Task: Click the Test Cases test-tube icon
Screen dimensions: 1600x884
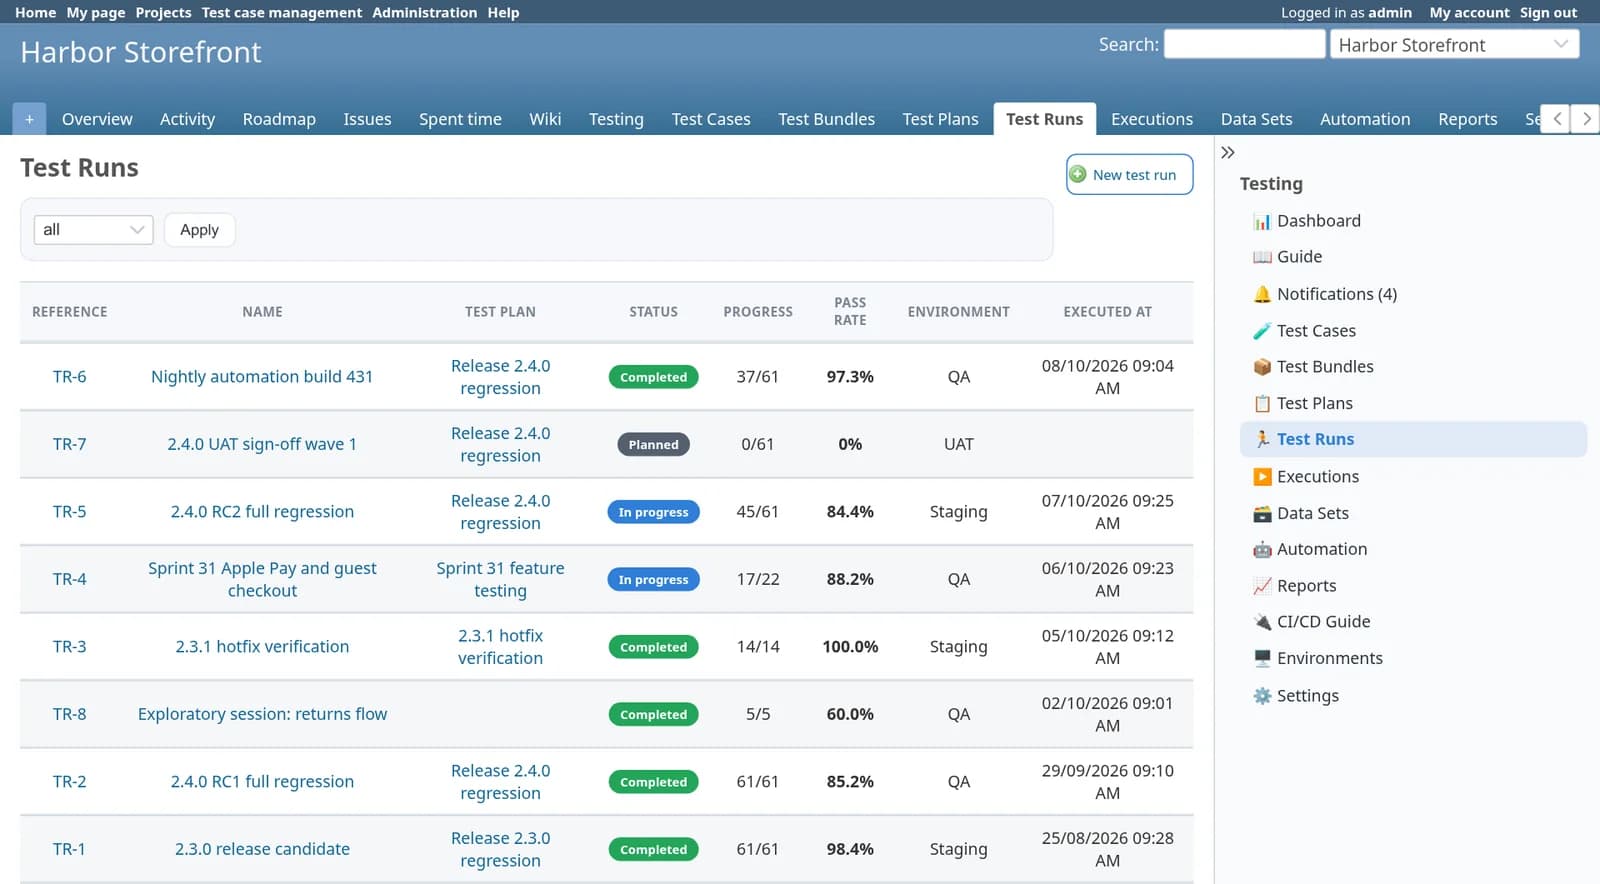Action: (x=1262, y=331)
